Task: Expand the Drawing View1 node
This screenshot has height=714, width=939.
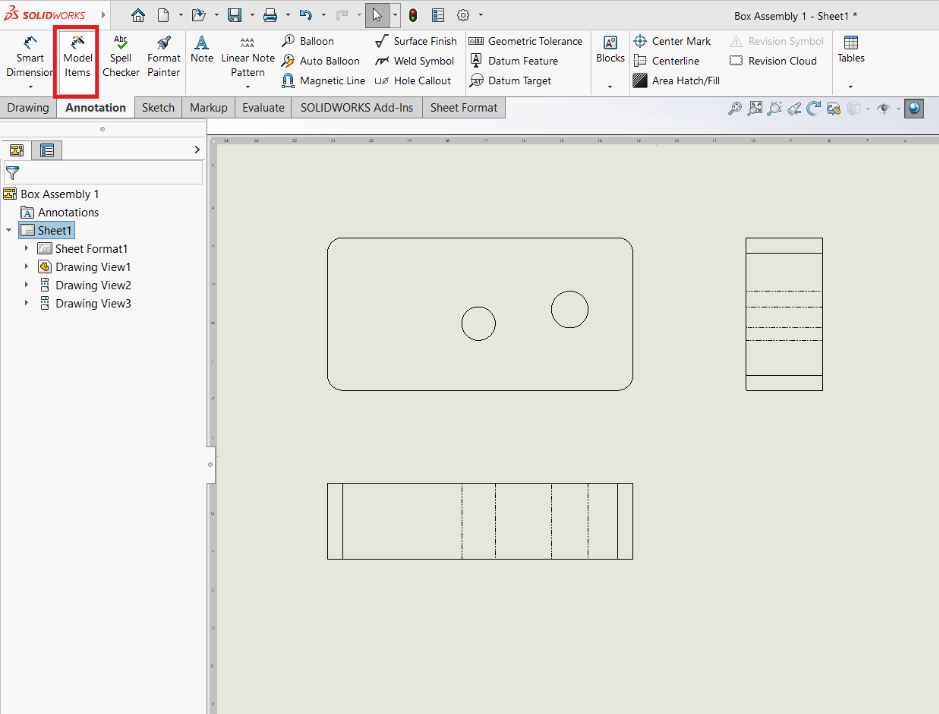Action: point(26,266)
